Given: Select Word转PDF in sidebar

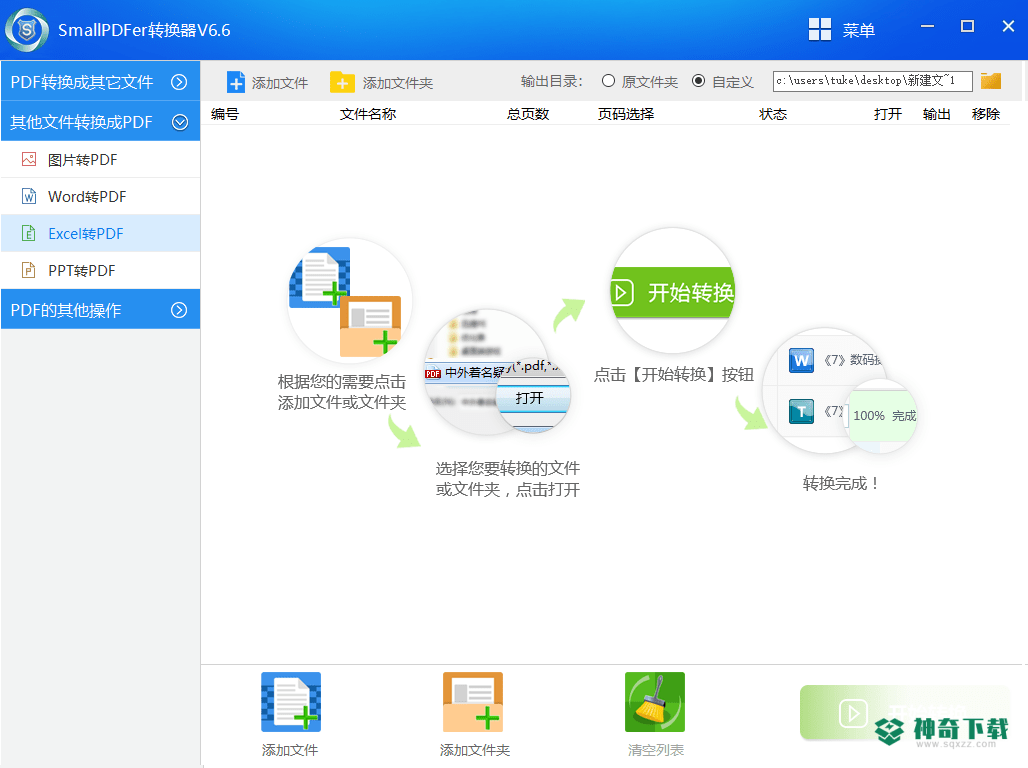Looking at the screenshot, I should coord(100,196).
